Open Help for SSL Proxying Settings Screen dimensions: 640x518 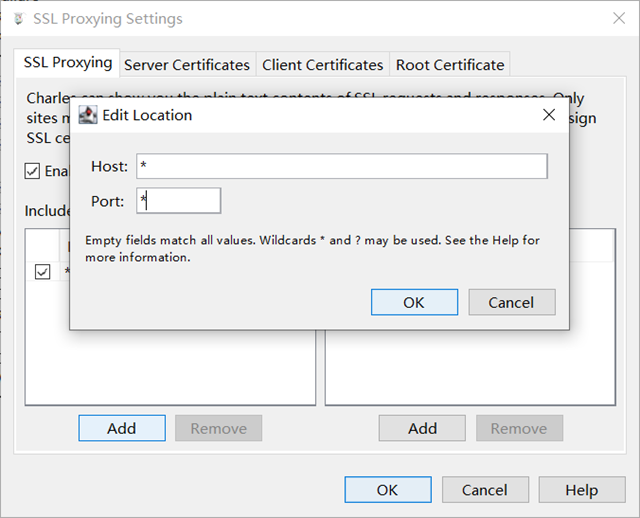click(x=582, y=489)
